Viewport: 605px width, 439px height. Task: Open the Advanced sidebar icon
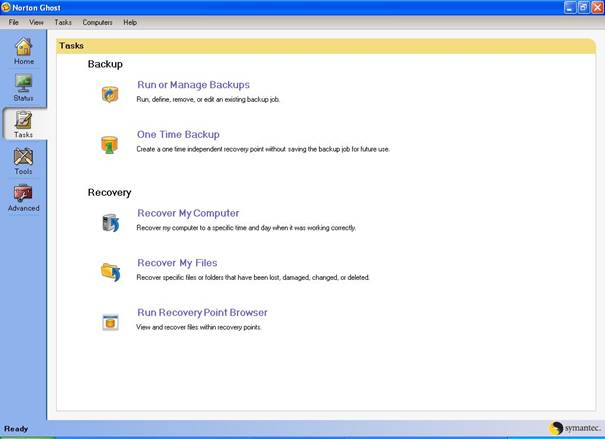point(24,198)
